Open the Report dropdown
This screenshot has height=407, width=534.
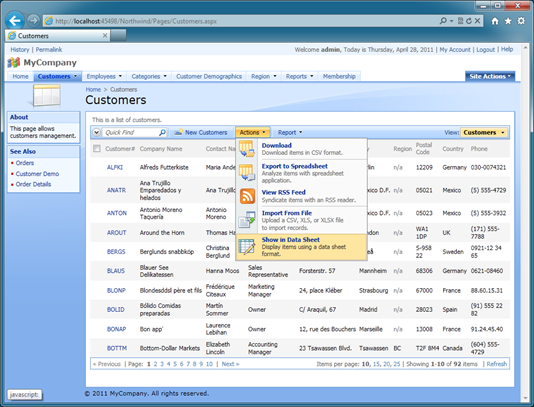point(290,132)
